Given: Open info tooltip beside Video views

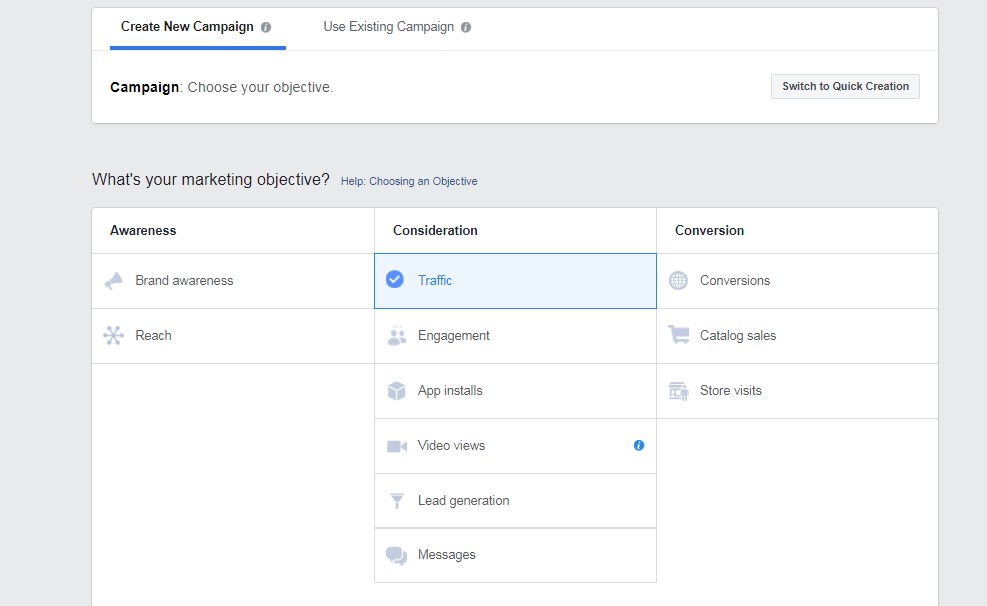Looking at the screenshot, I should tap(639, 445).
